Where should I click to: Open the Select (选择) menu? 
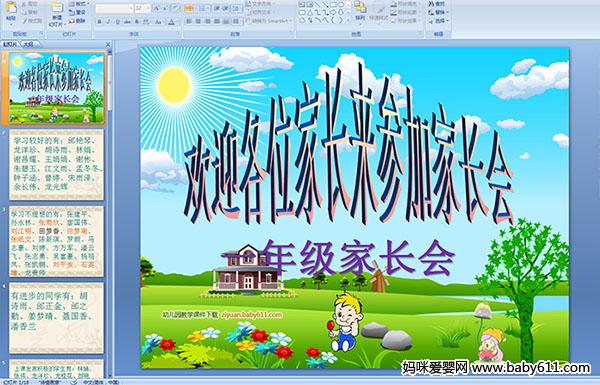438,21
